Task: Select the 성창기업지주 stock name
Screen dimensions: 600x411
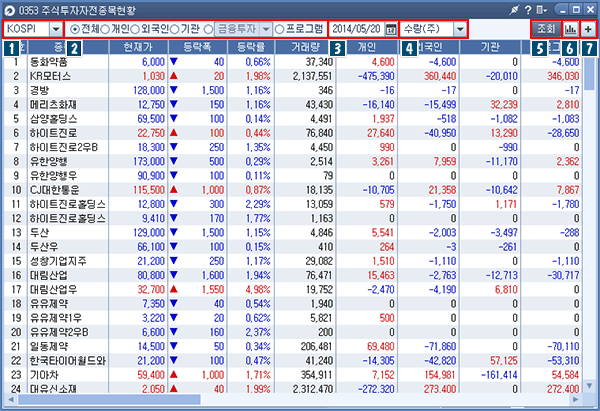Action: tap(58, 261)
